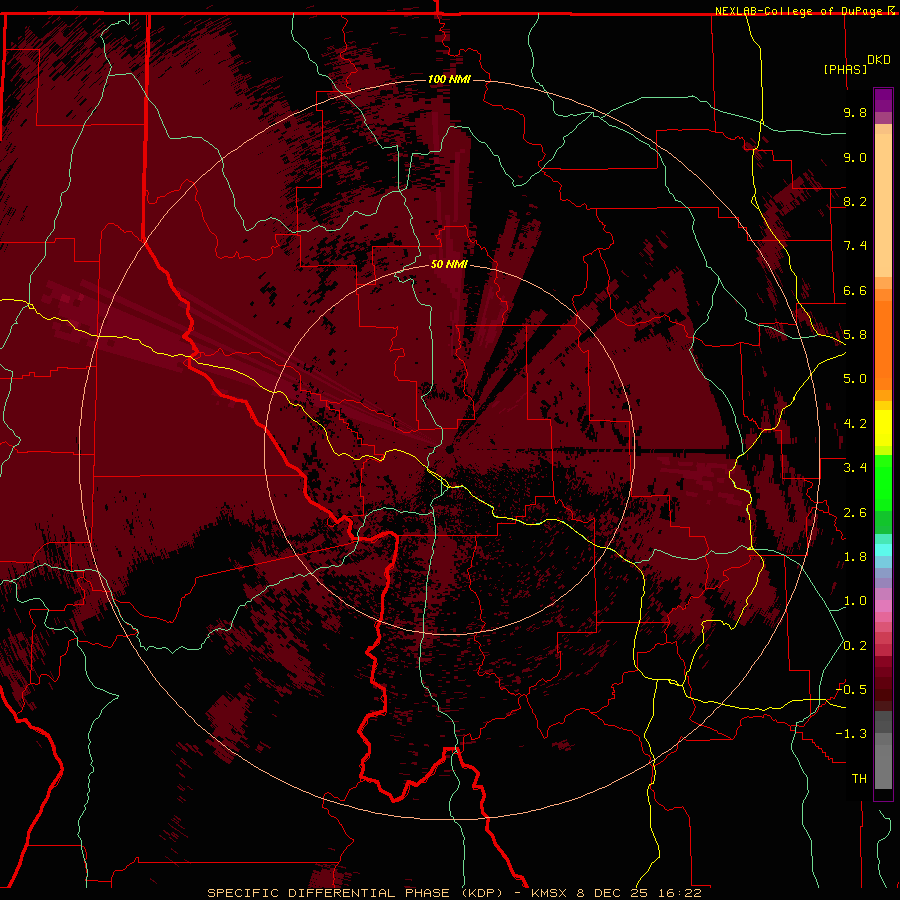Click the 50 NMI range ring label

449,264
